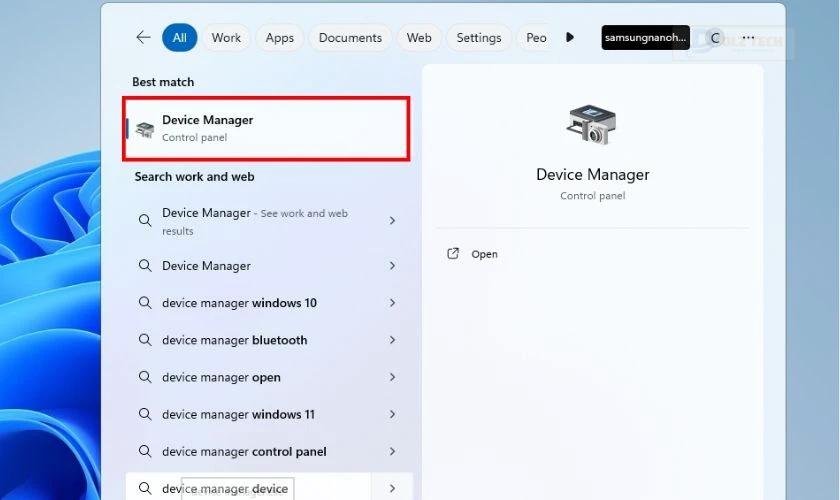Click search icon beside see work and web results
Image resolution: width=840 pixels, height=500 pixels.
tap(145, 220)
